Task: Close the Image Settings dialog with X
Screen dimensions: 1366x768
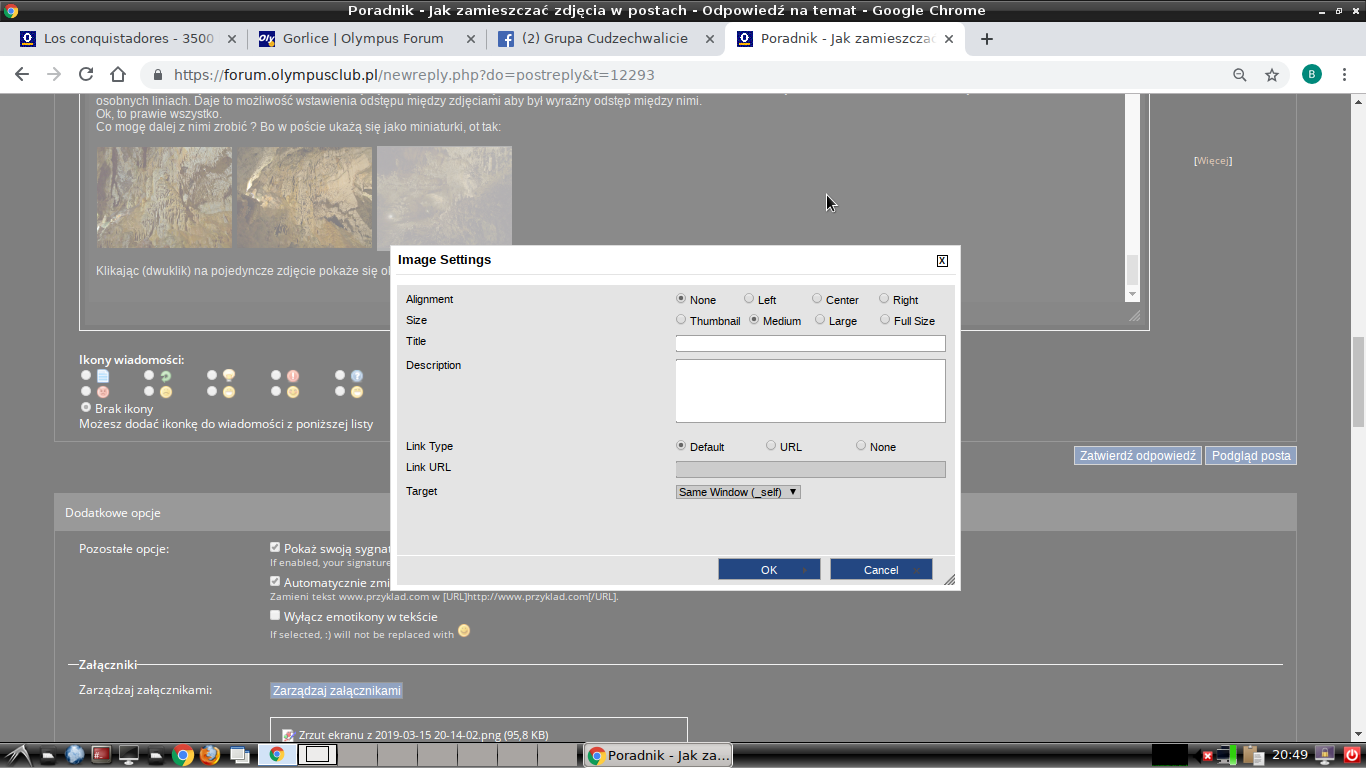Action: click(942, 261)
